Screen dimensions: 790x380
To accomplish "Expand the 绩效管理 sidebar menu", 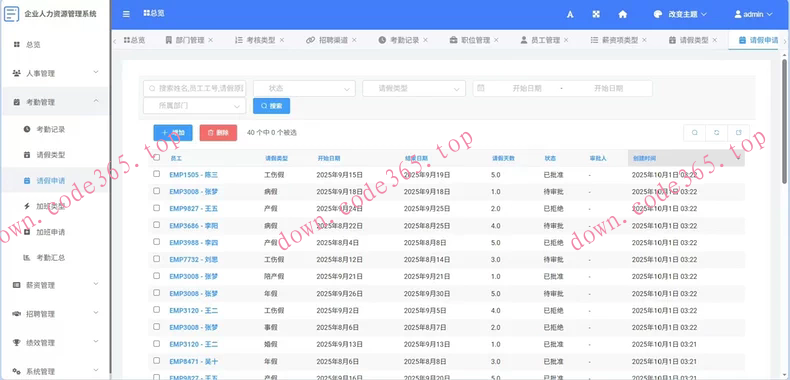I will pos(54,343).
